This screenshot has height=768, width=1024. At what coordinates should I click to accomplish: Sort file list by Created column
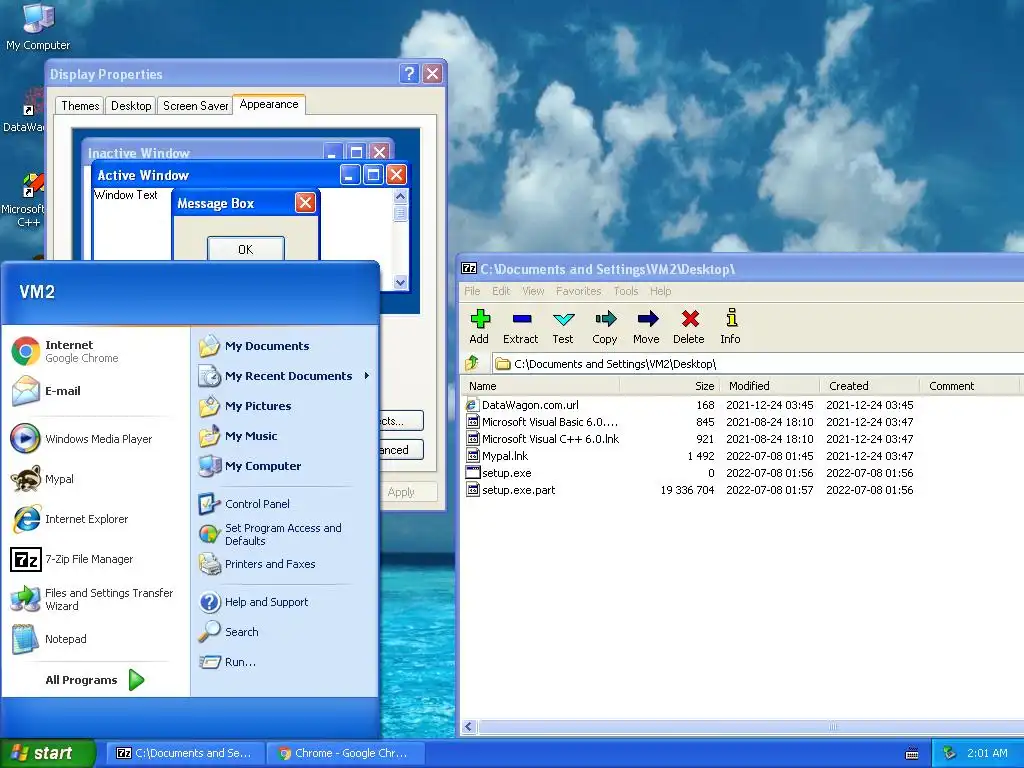tap(869, 386)
